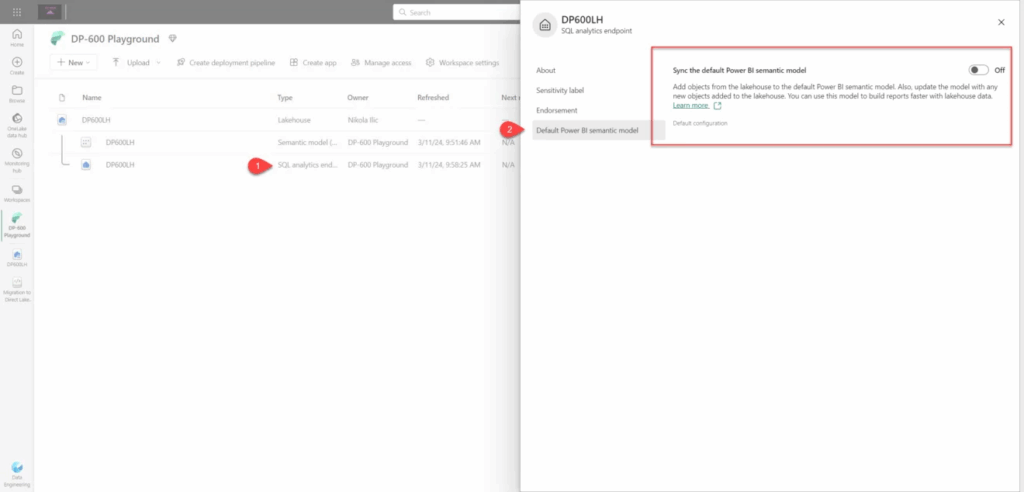The image size is (1024, 492).
Task: Open the New dropdown button
Action: click(x=74, y=63)
